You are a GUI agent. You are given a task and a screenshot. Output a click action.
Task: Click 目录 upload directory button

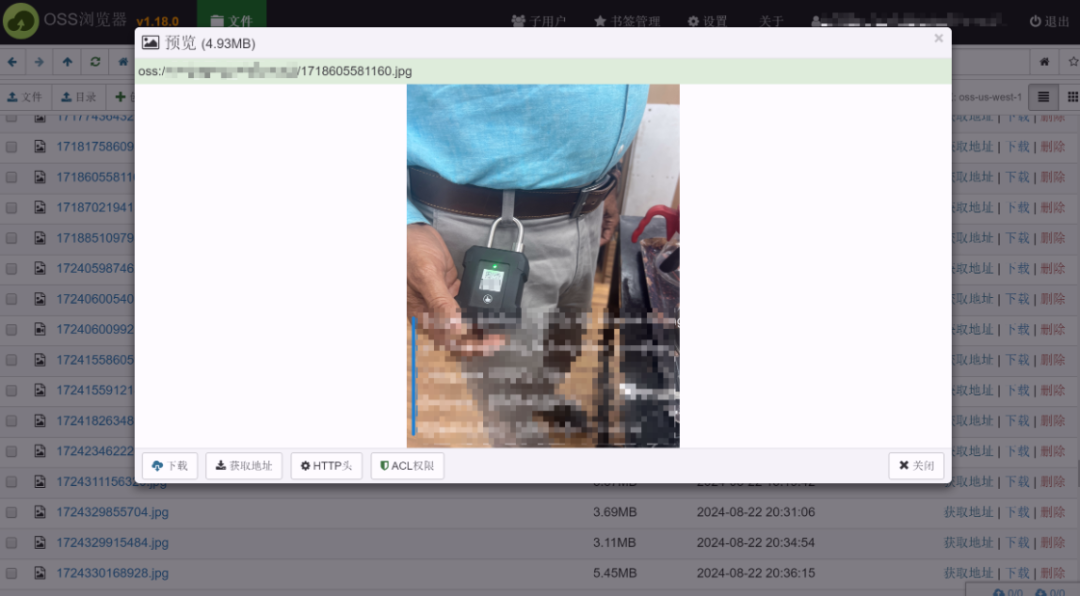coord(79,97)
